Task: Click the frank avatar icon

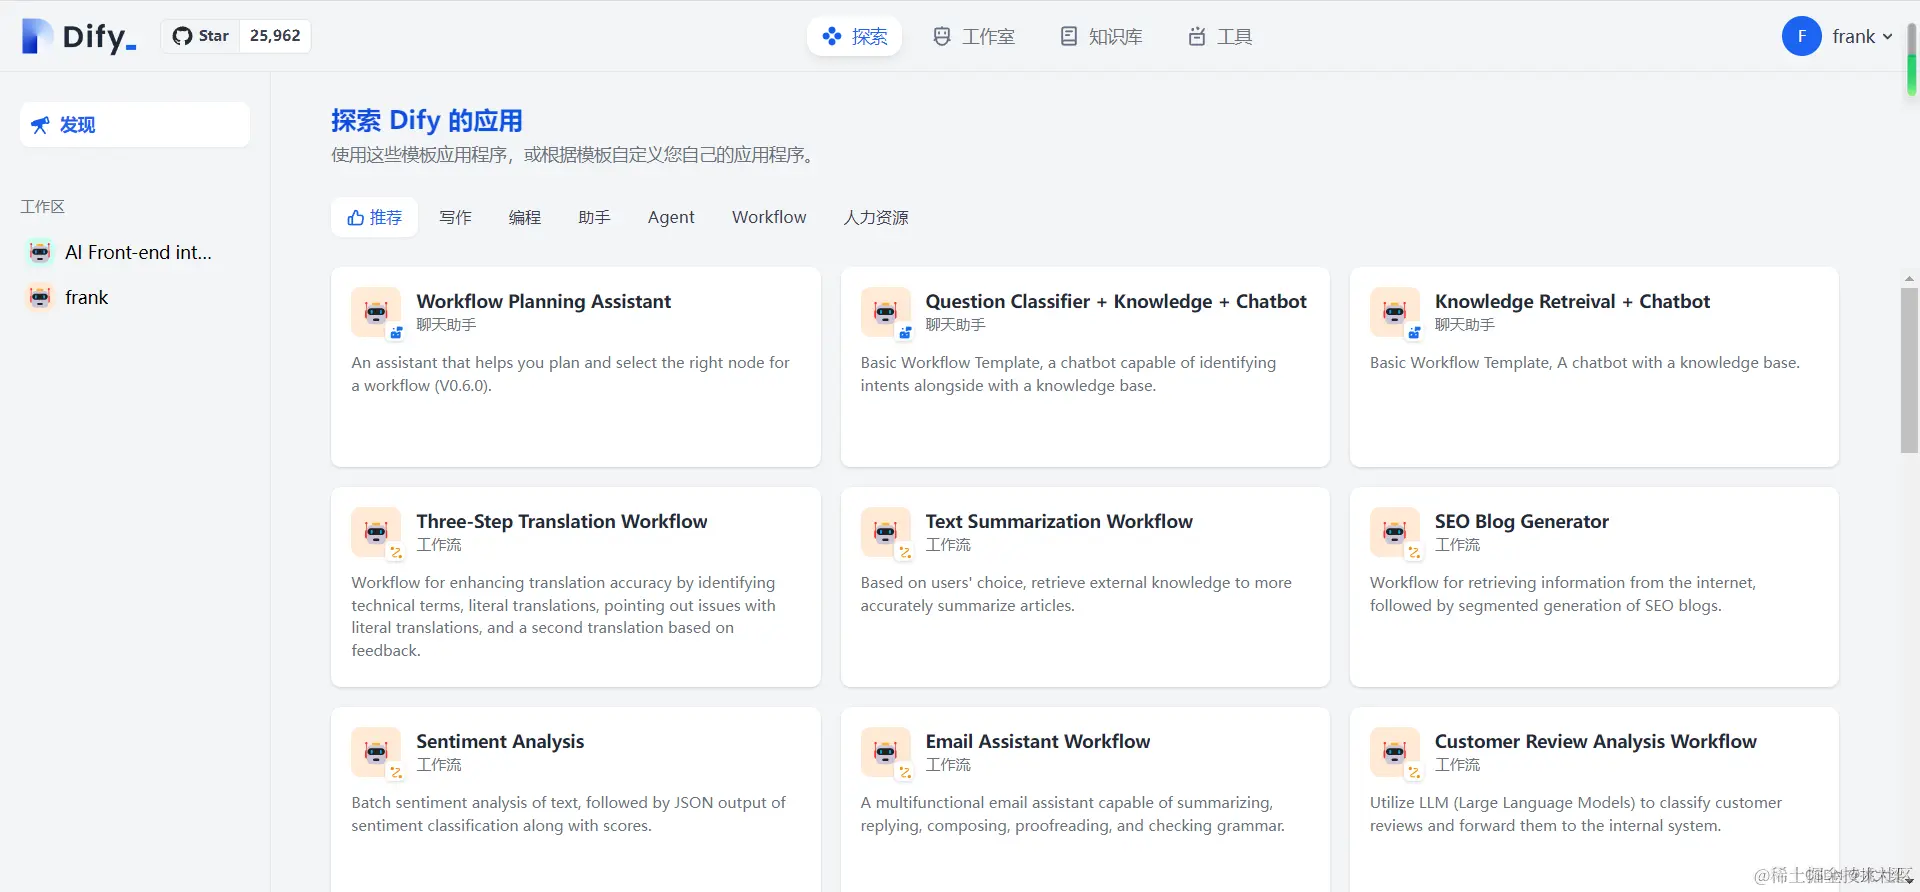Action: pyautogui.click(x=1801, y=36)
